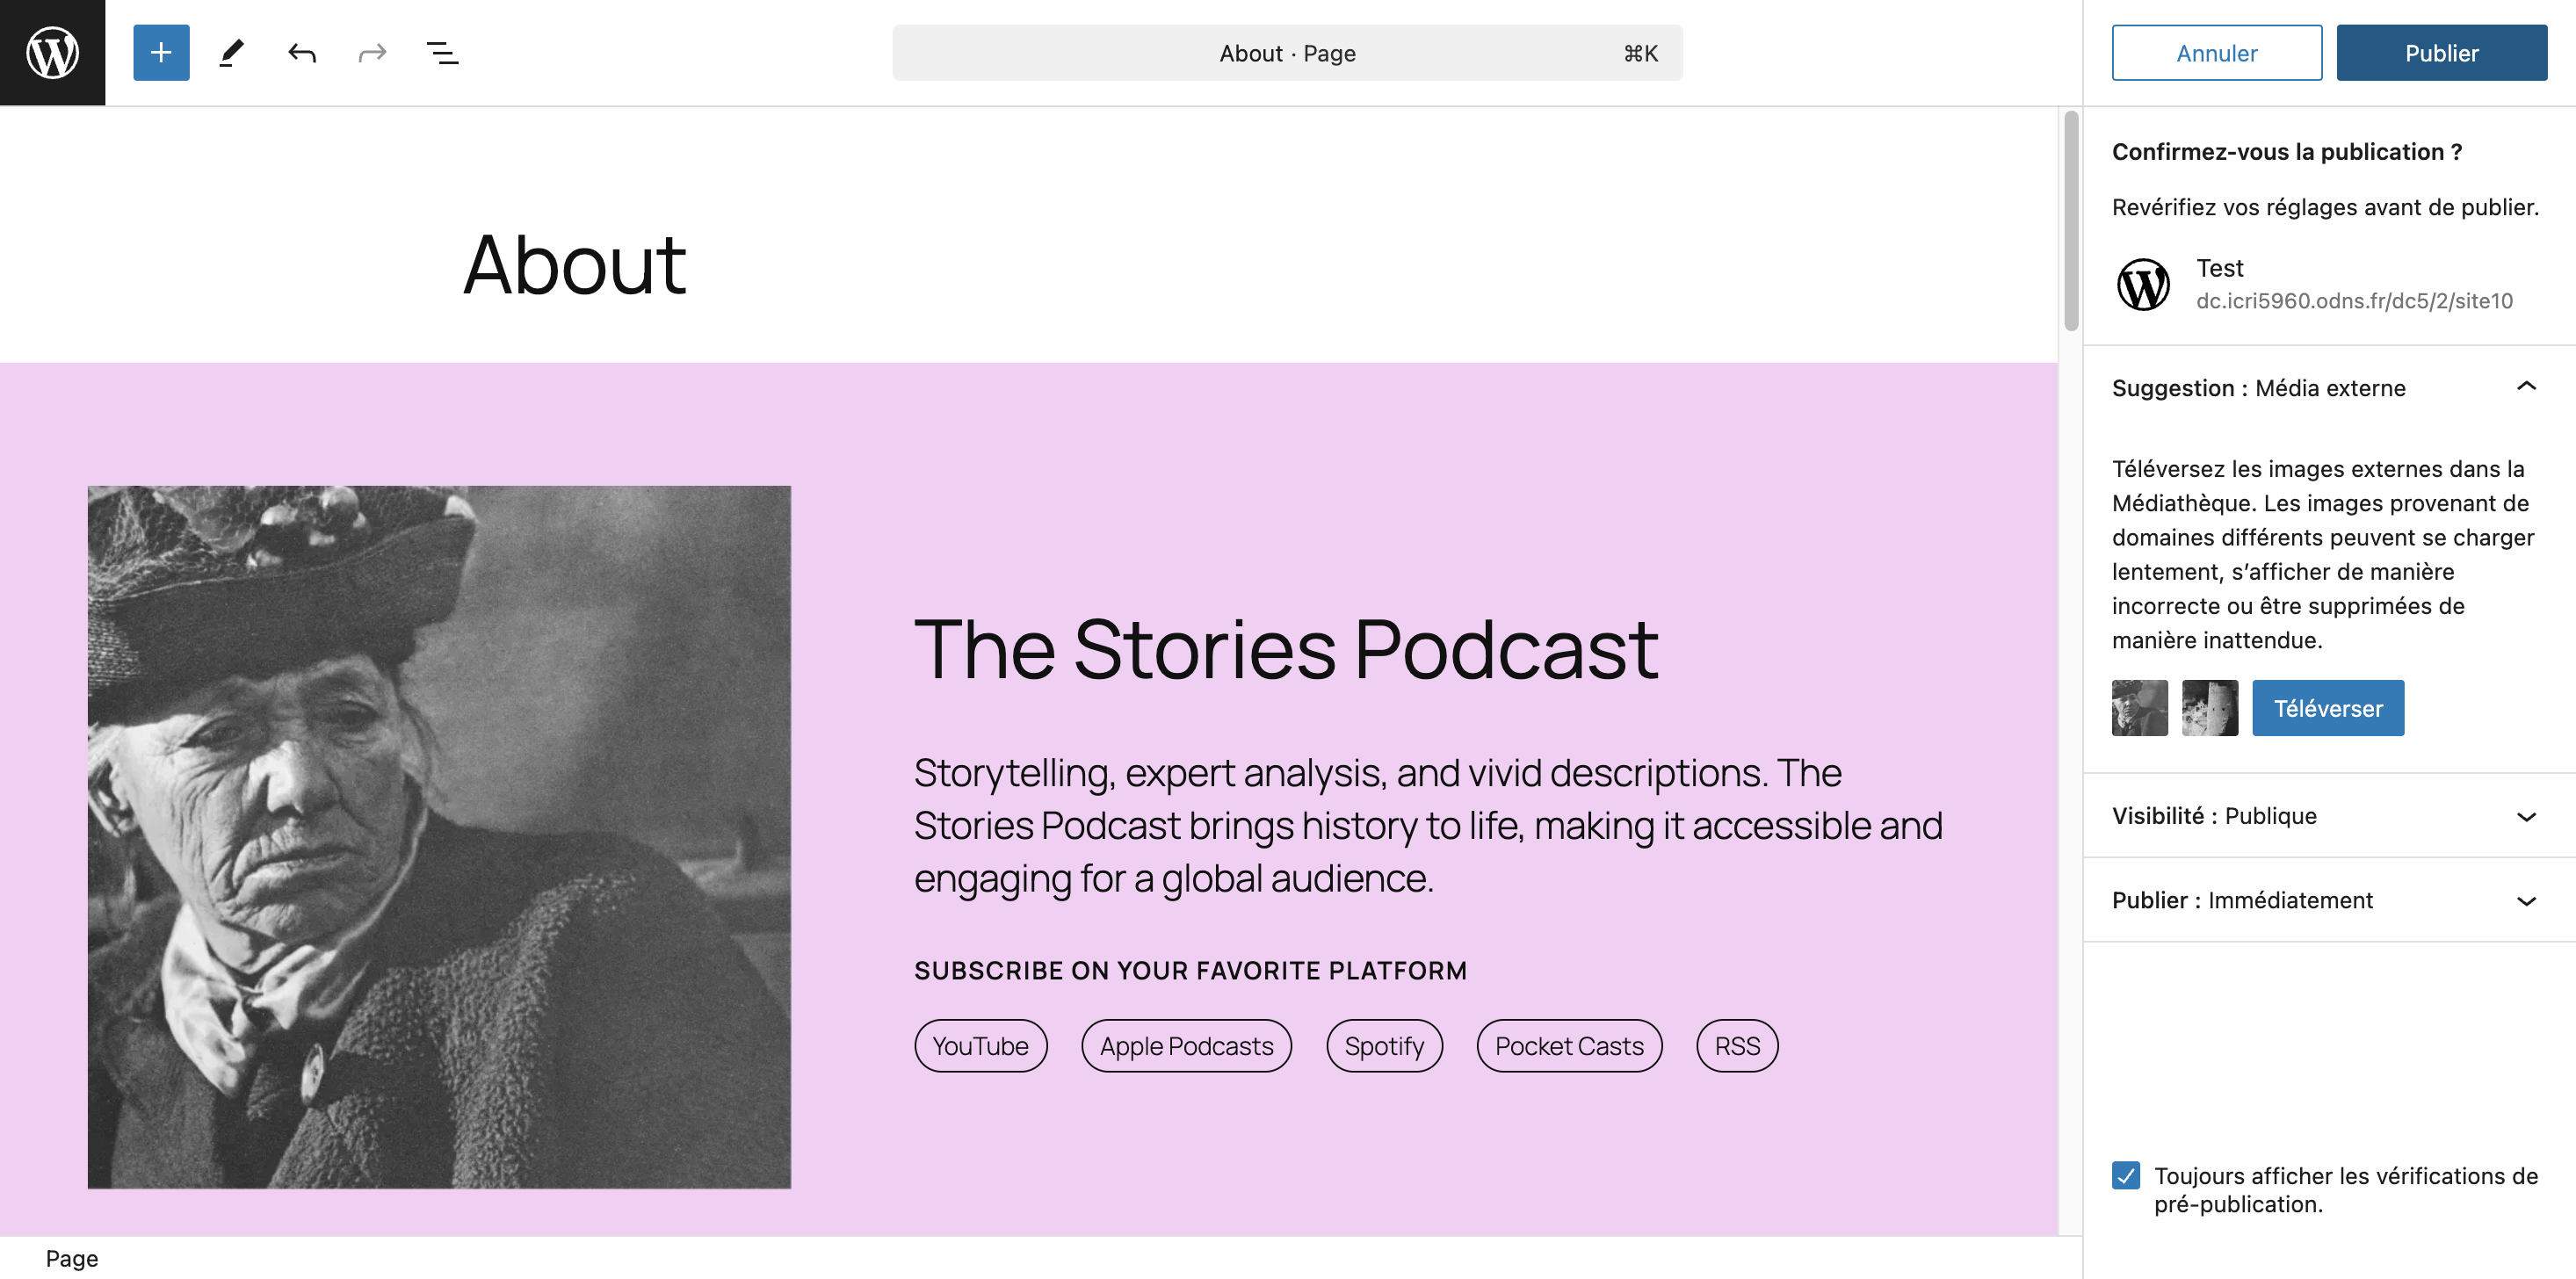Click the editor vertical scrollbar thumb
This screenshot has height=1279, width=2576.
2071,220
